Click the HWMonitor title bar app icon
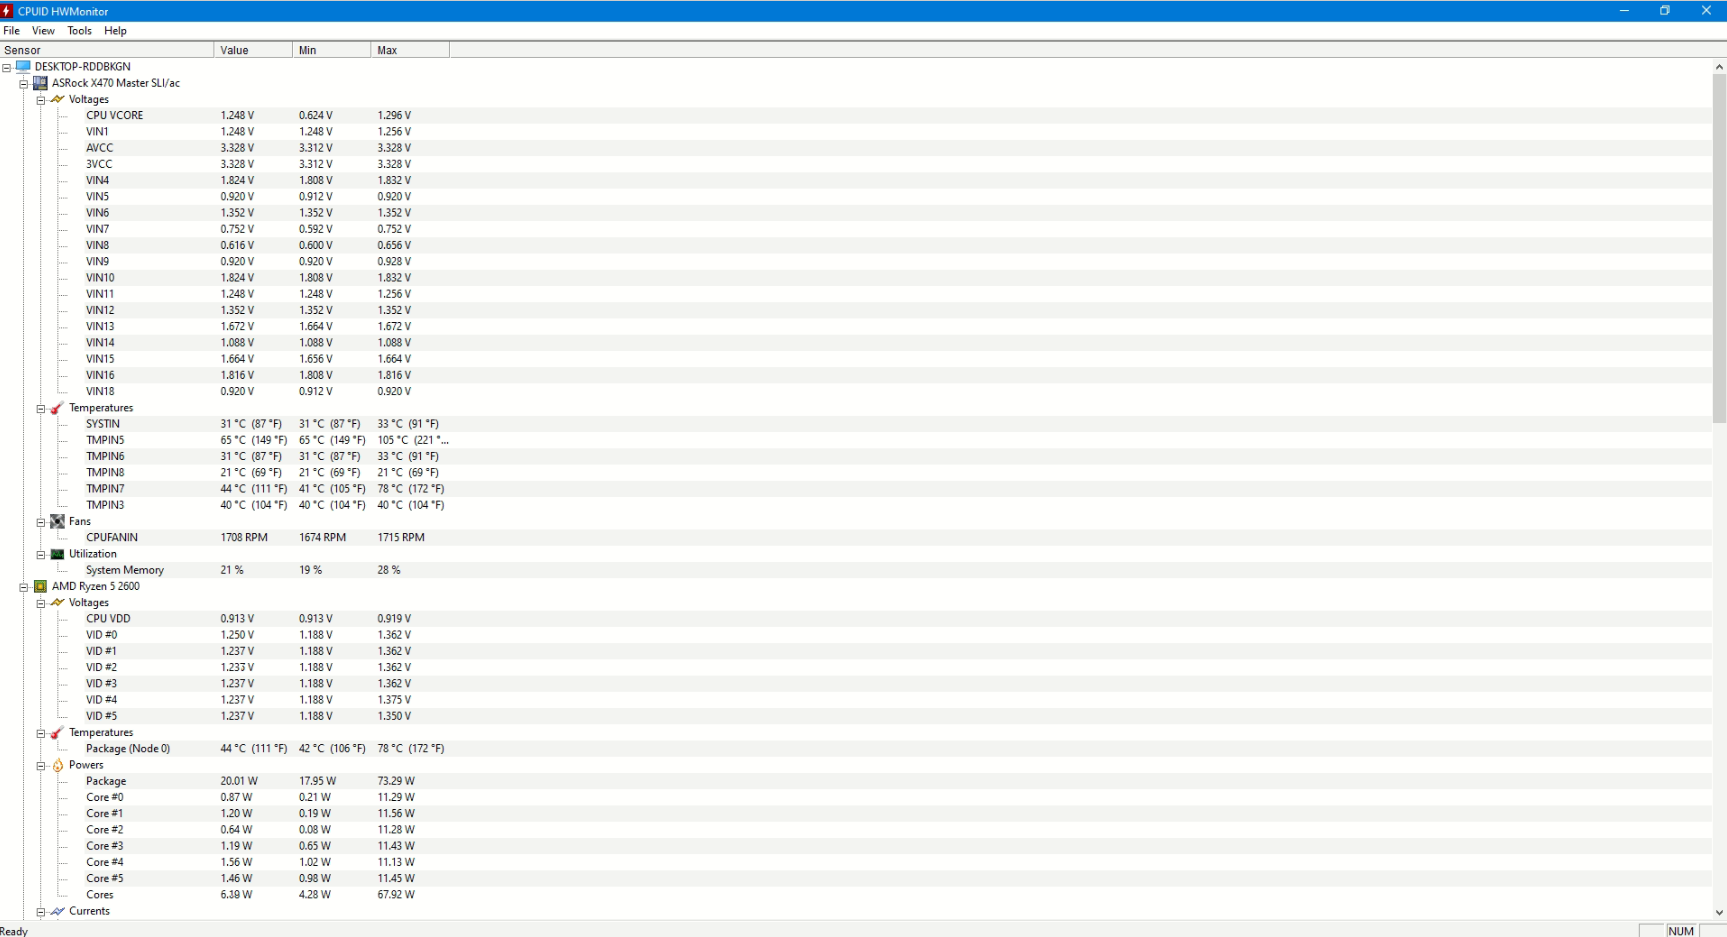Image resolution: width=1727 pixels, height=937 pixels. (8, 11)
